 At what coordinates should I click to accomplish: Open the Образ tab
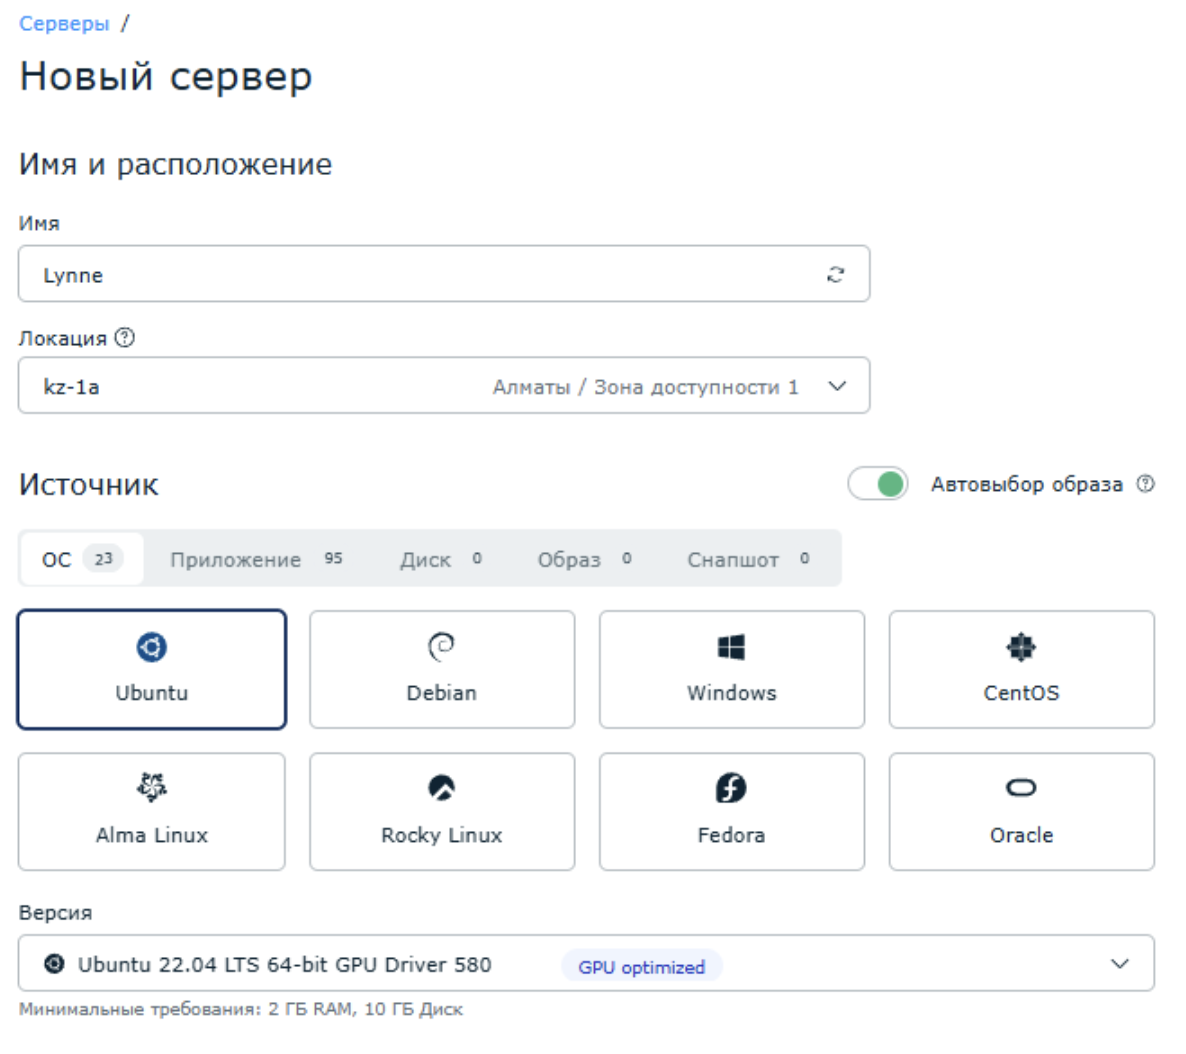584,559
